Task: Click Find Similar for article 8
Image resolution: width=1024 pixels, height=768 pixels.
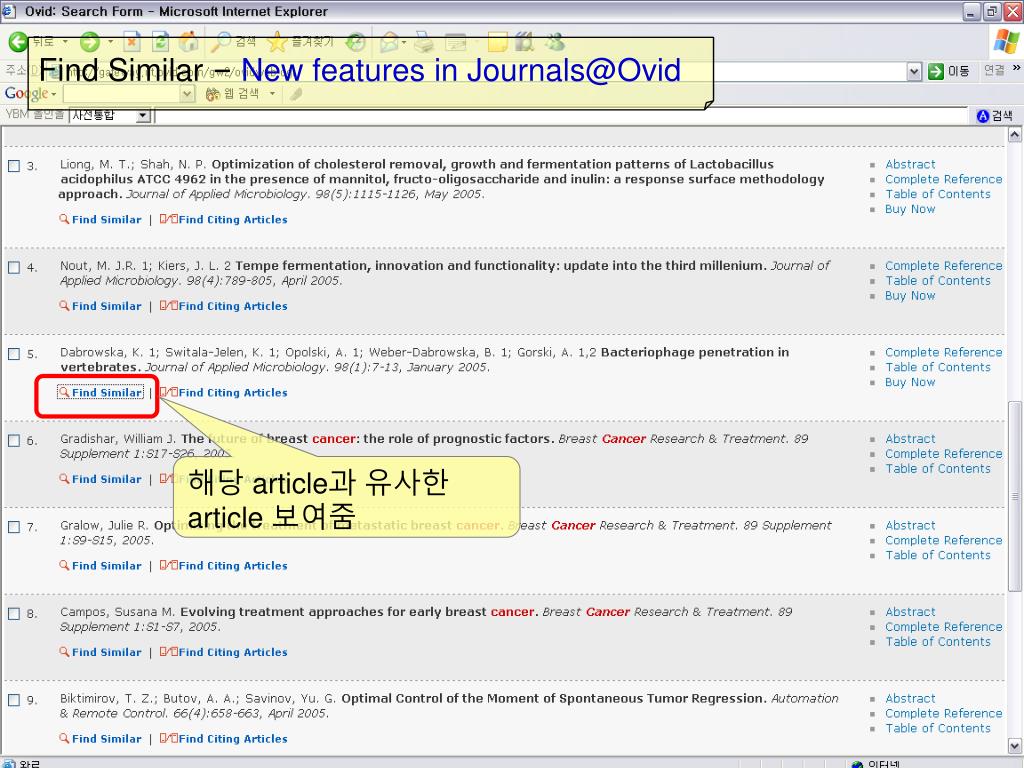Action: tap(106, 652)
